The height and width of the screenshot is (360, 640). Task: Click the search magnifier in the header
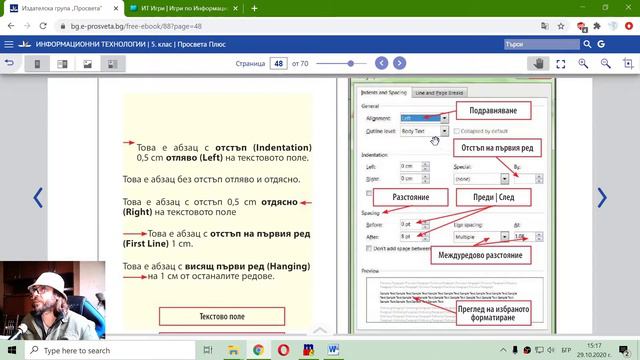pos(587,44)
